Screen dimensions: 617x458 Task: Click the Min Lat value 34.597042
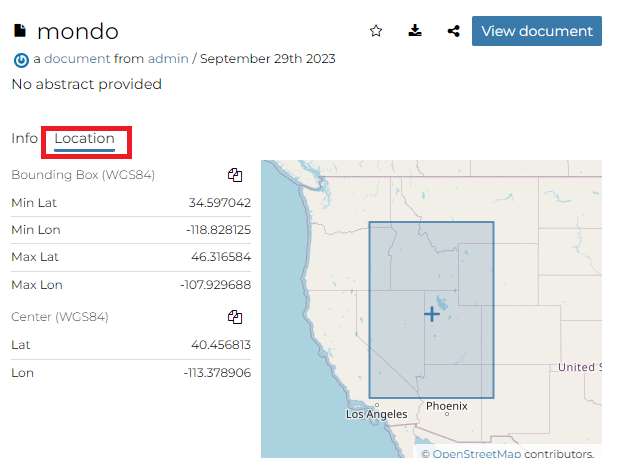(219, 203)
